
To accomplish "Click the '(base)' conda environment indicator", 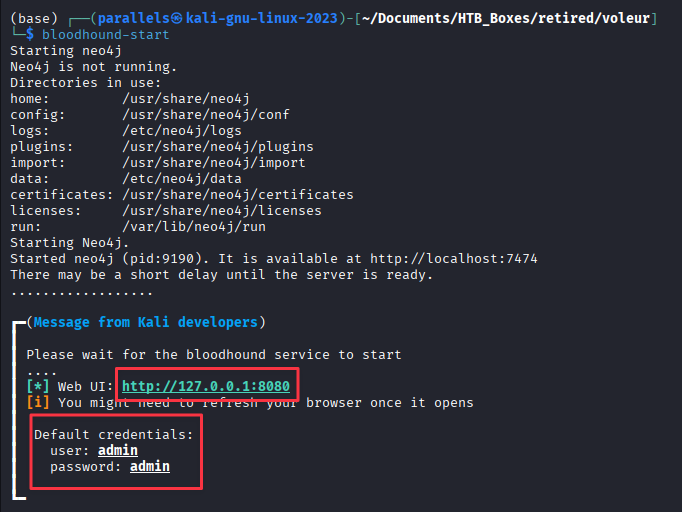I will (34, 18).
